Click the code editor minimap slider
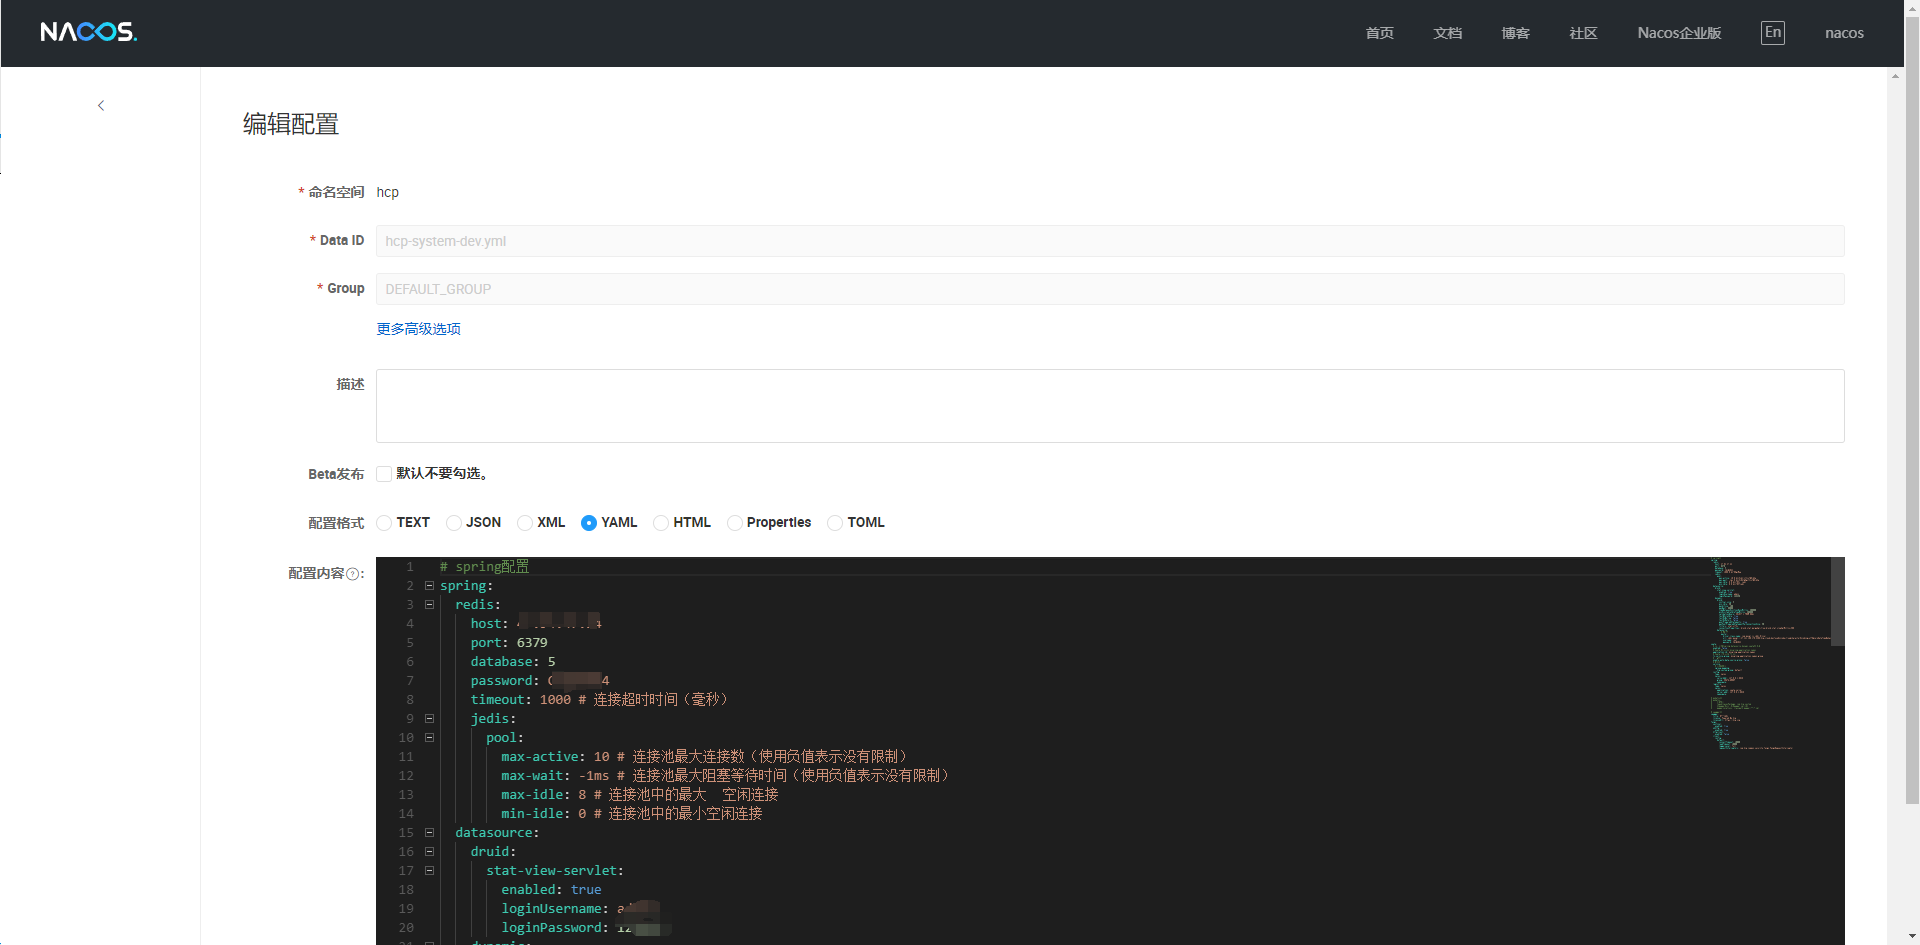Viewport: 1920px width, 945px height. pos(1837,601)
